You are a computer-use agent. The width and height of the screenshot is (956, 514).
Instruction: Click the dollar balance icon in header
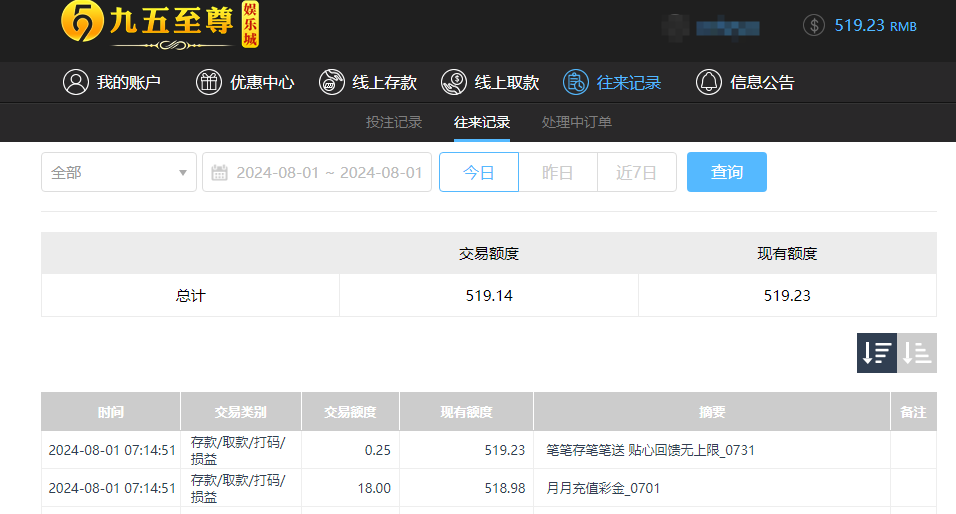(x=814, y=25)
